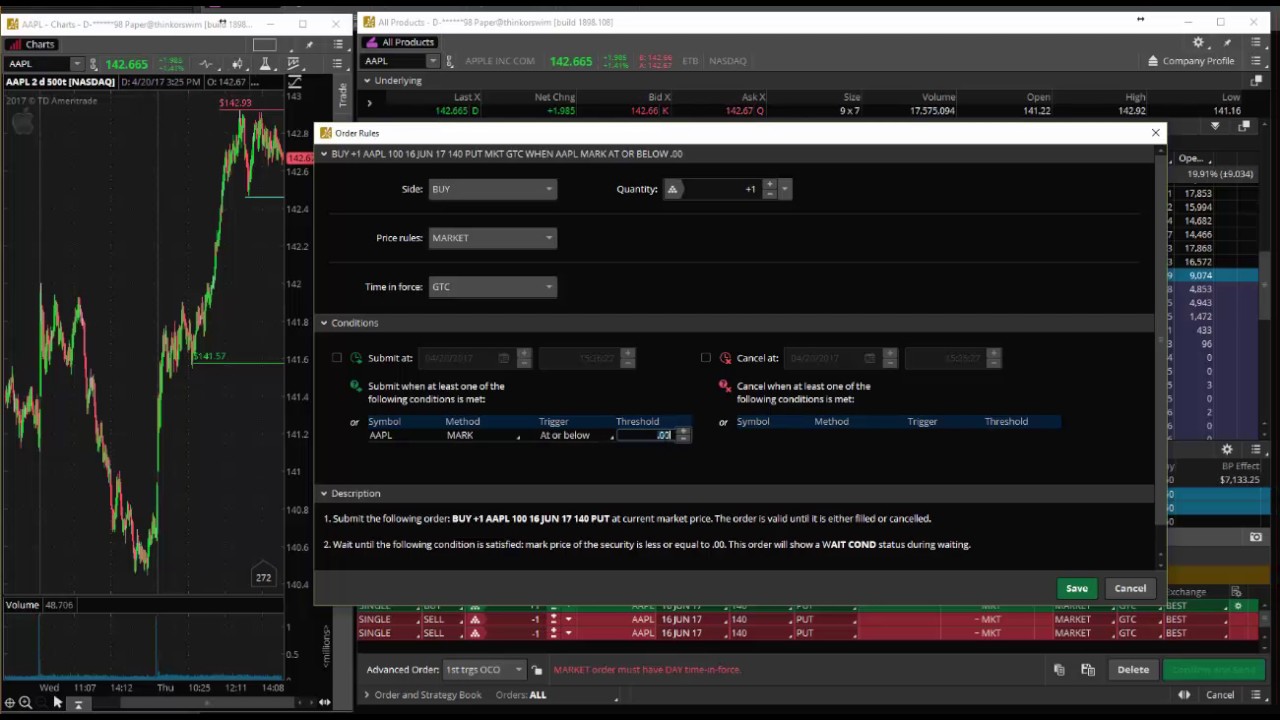Open the chart Drawings tool icon

pos(294,64)
